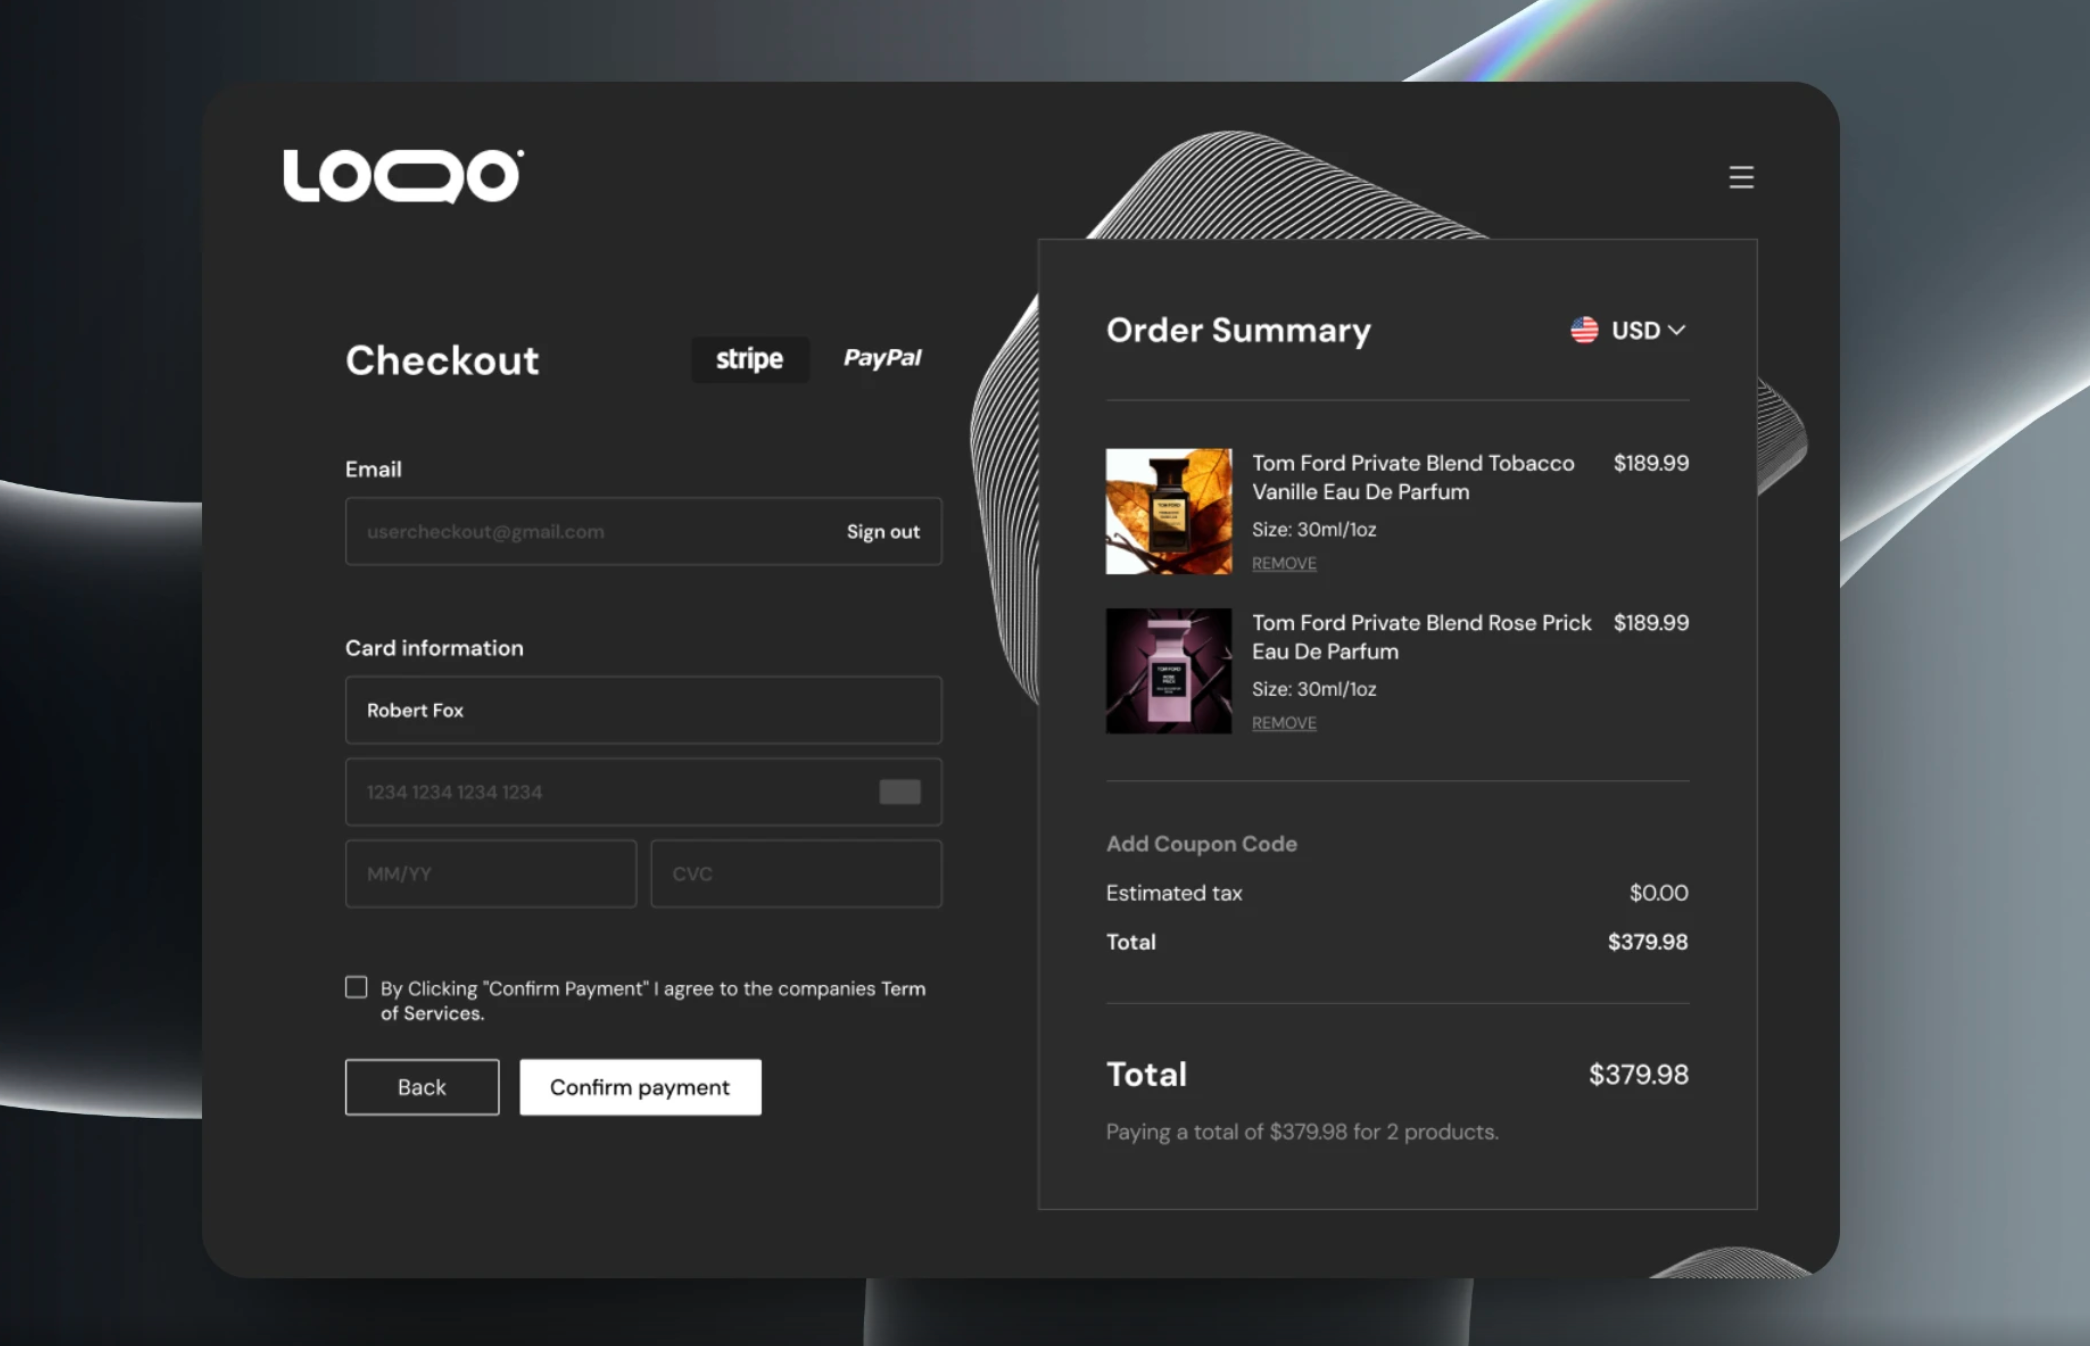Click the Estimated tax $0.00 value

pyautogui.click(x=1659, y=893)
